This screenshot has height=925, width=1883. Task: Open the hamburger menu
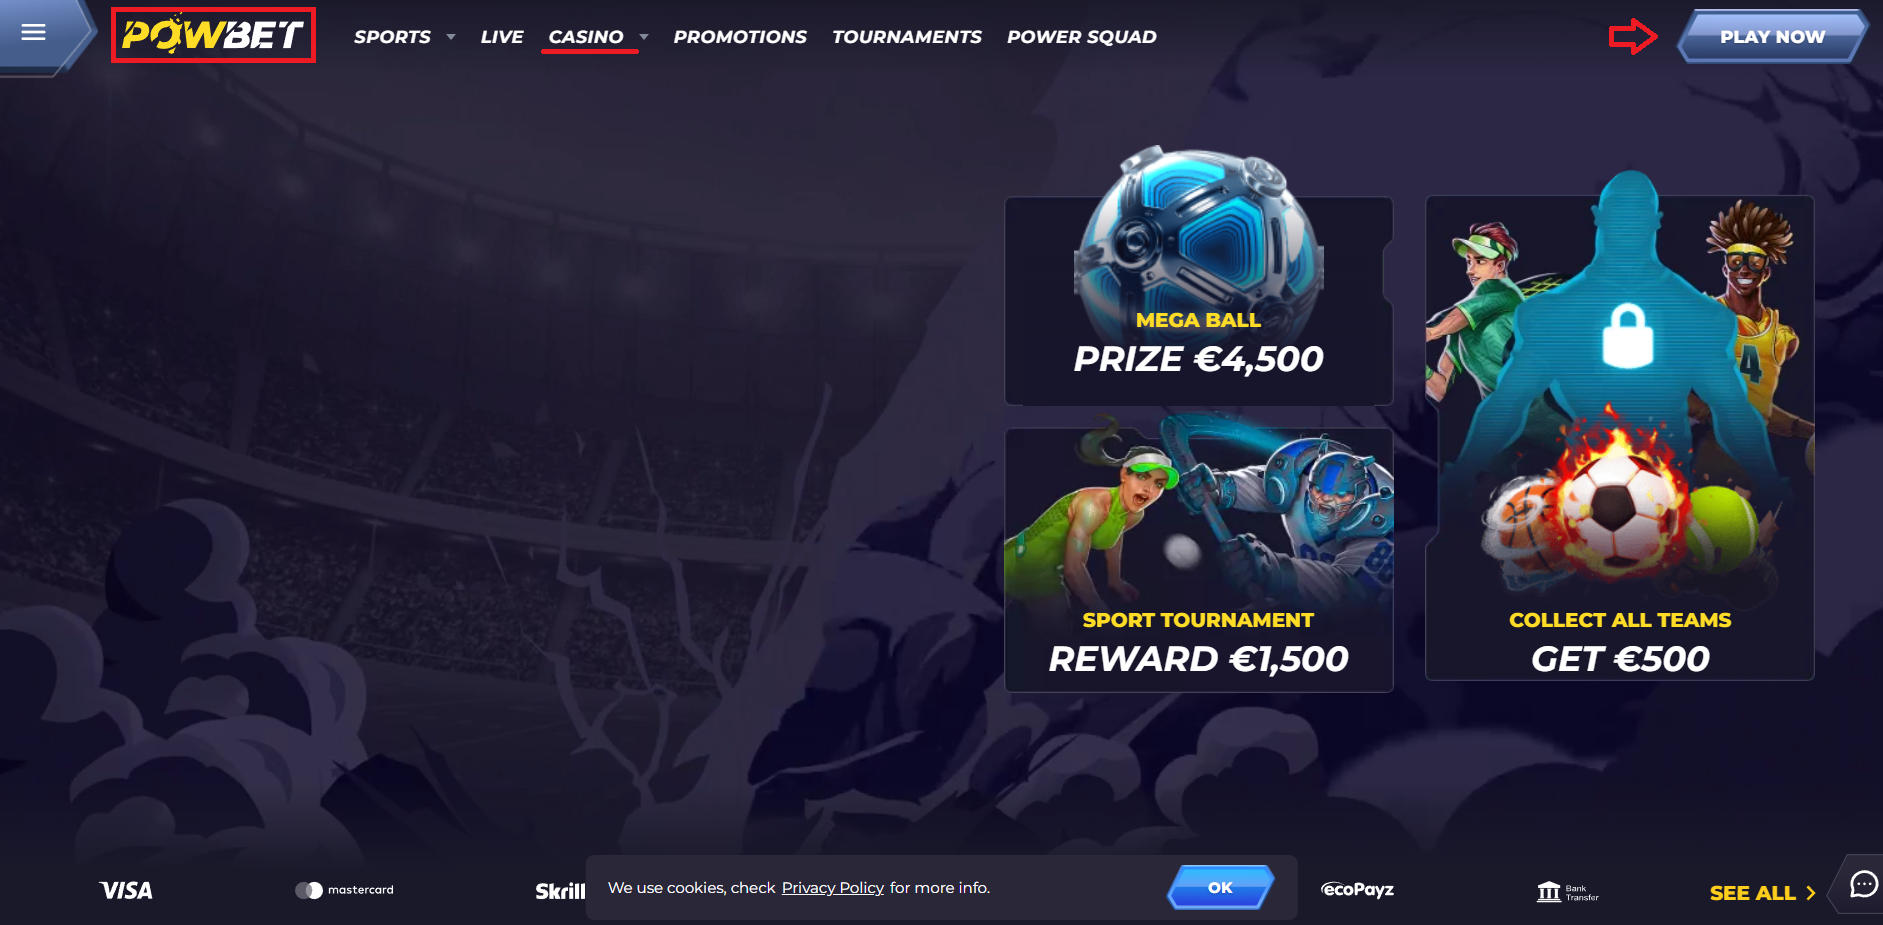(x=34, y=33)
